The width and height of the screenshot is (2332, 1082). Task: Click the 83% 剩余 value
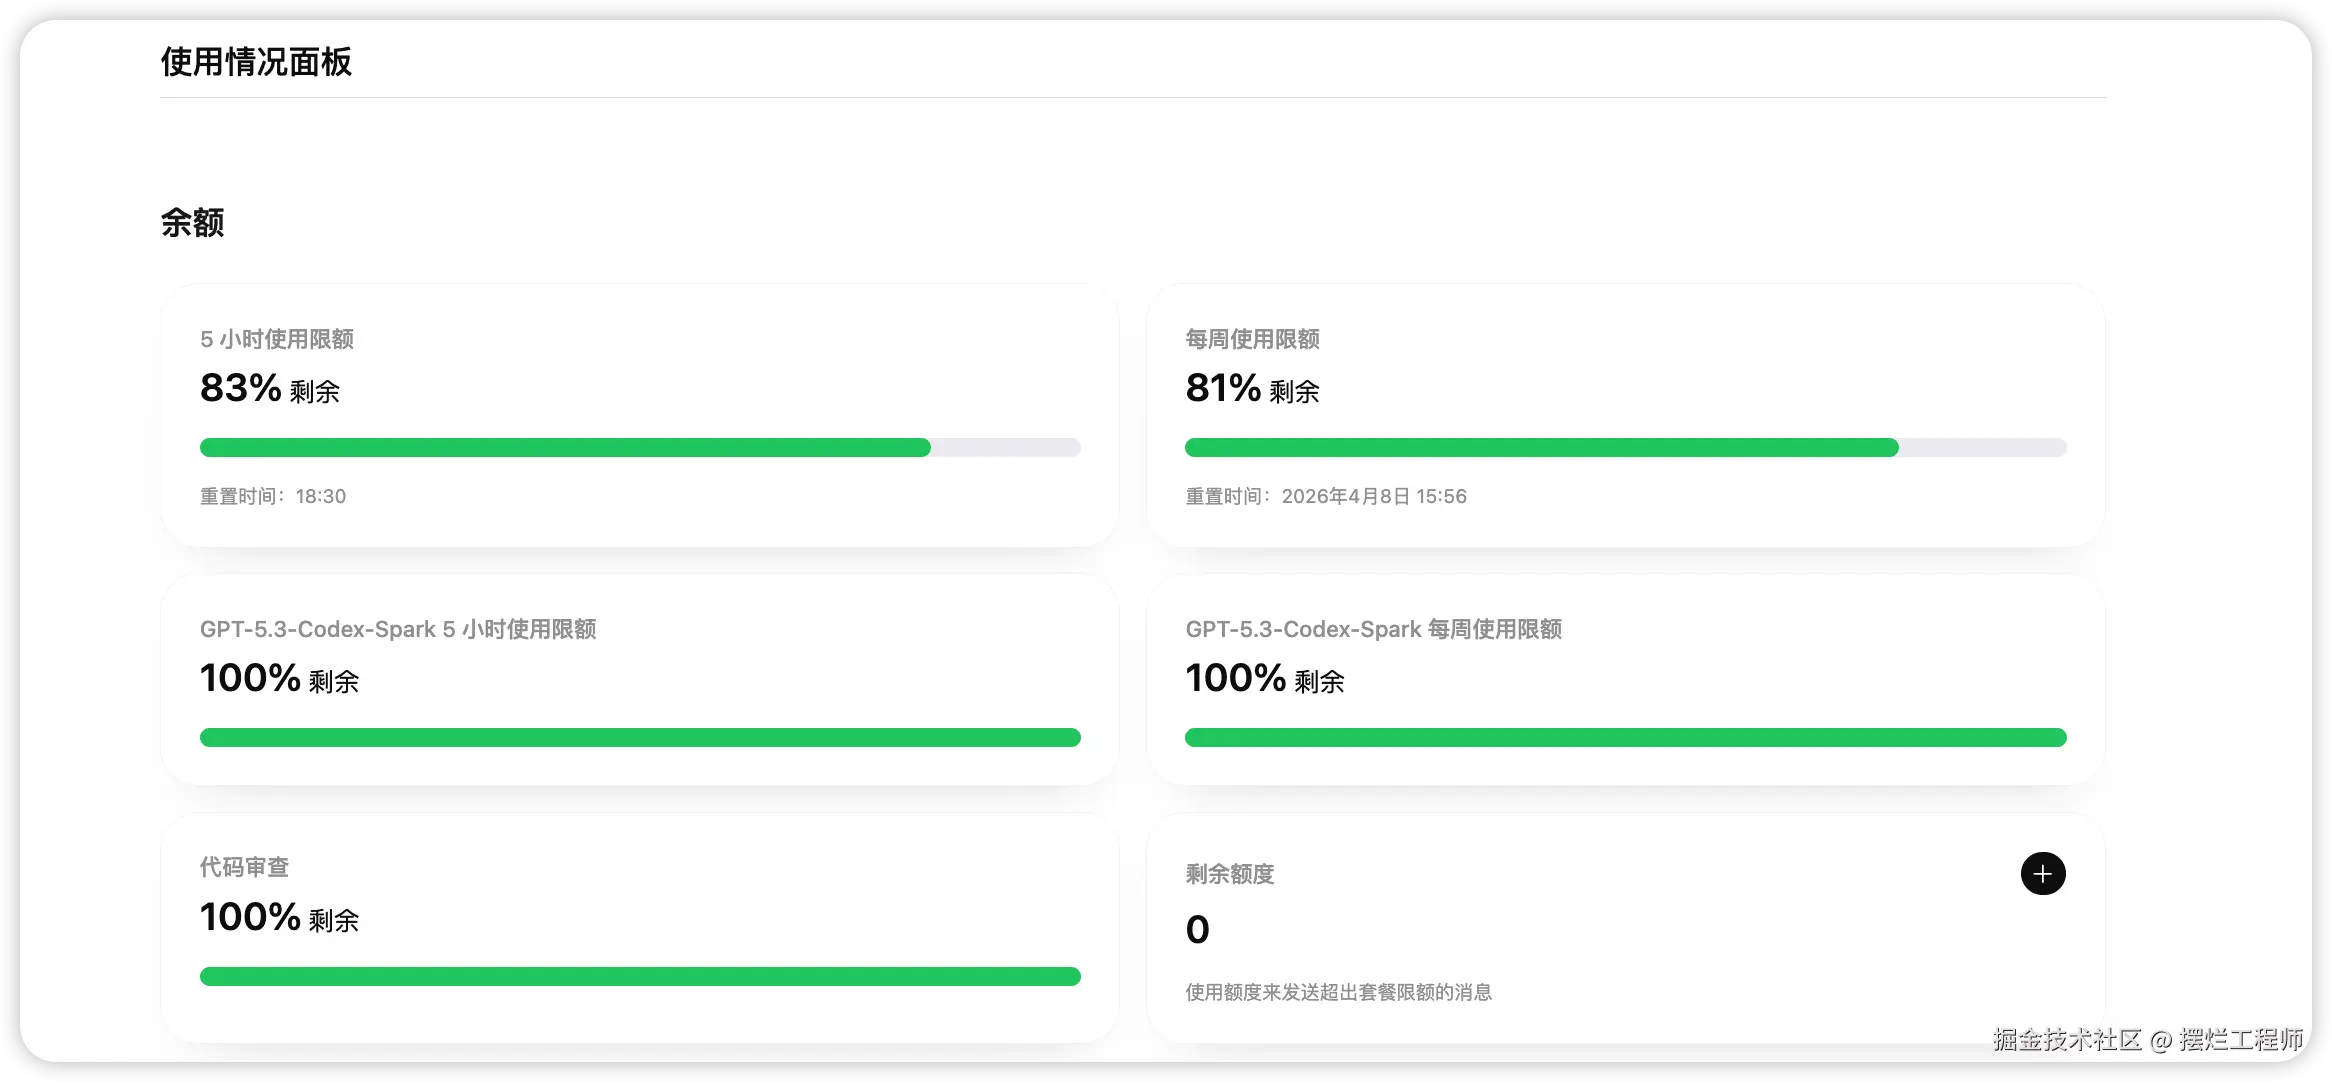[270, 388]
